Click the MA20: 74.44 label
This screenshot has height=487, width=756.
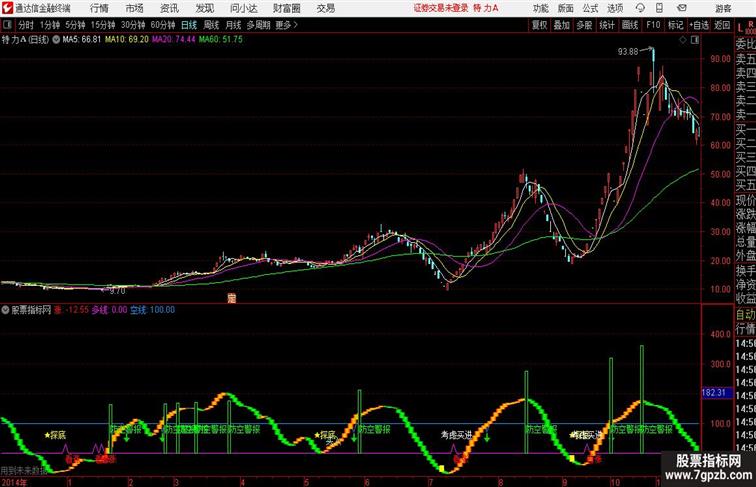(174, 40)
